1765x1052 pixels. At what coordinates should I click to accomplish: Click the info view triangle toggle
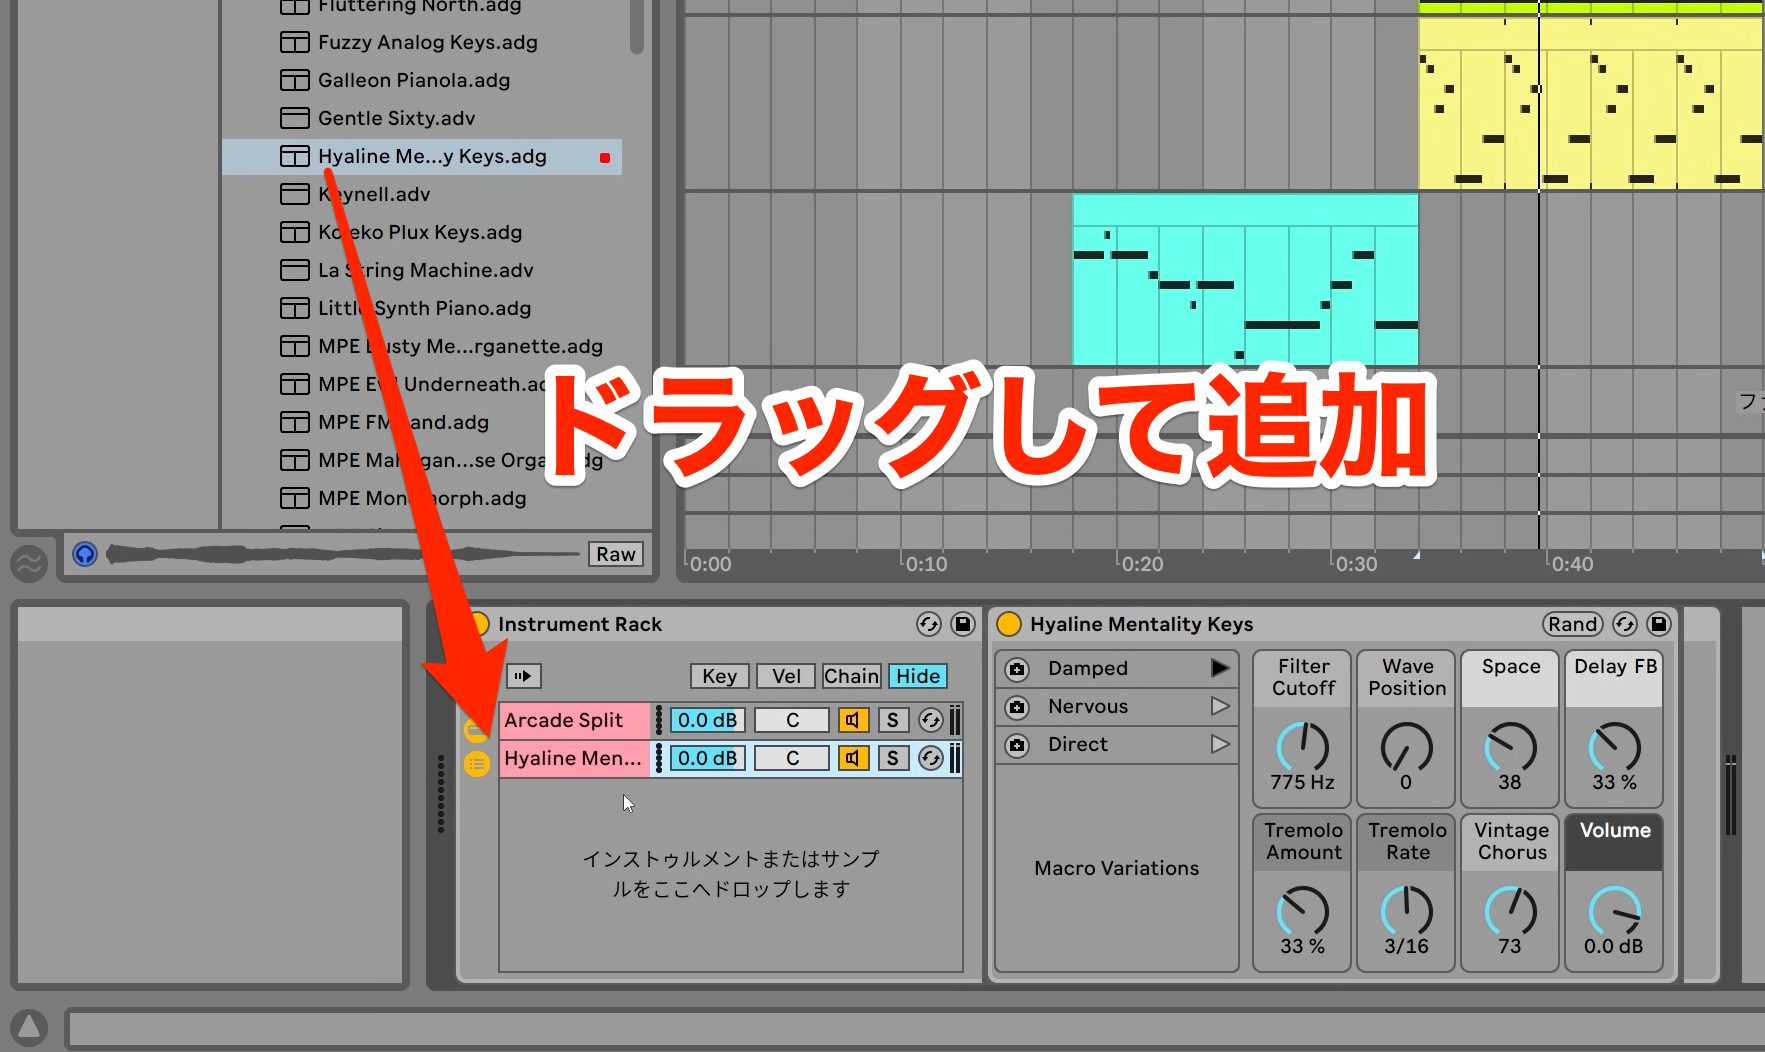click(x=29, y=1027)
